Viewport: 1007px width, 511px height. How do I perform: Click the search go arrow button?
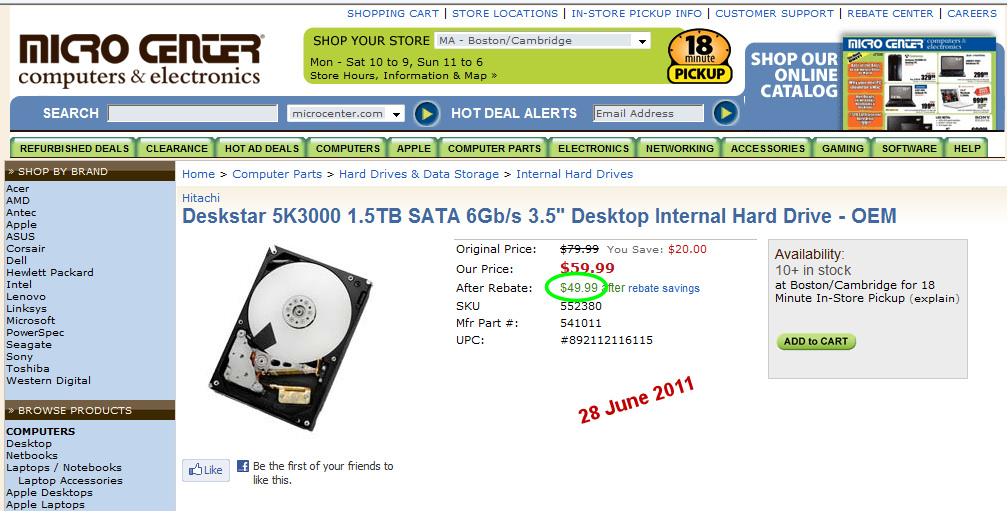pyautogui.click(x=427, y=114)
